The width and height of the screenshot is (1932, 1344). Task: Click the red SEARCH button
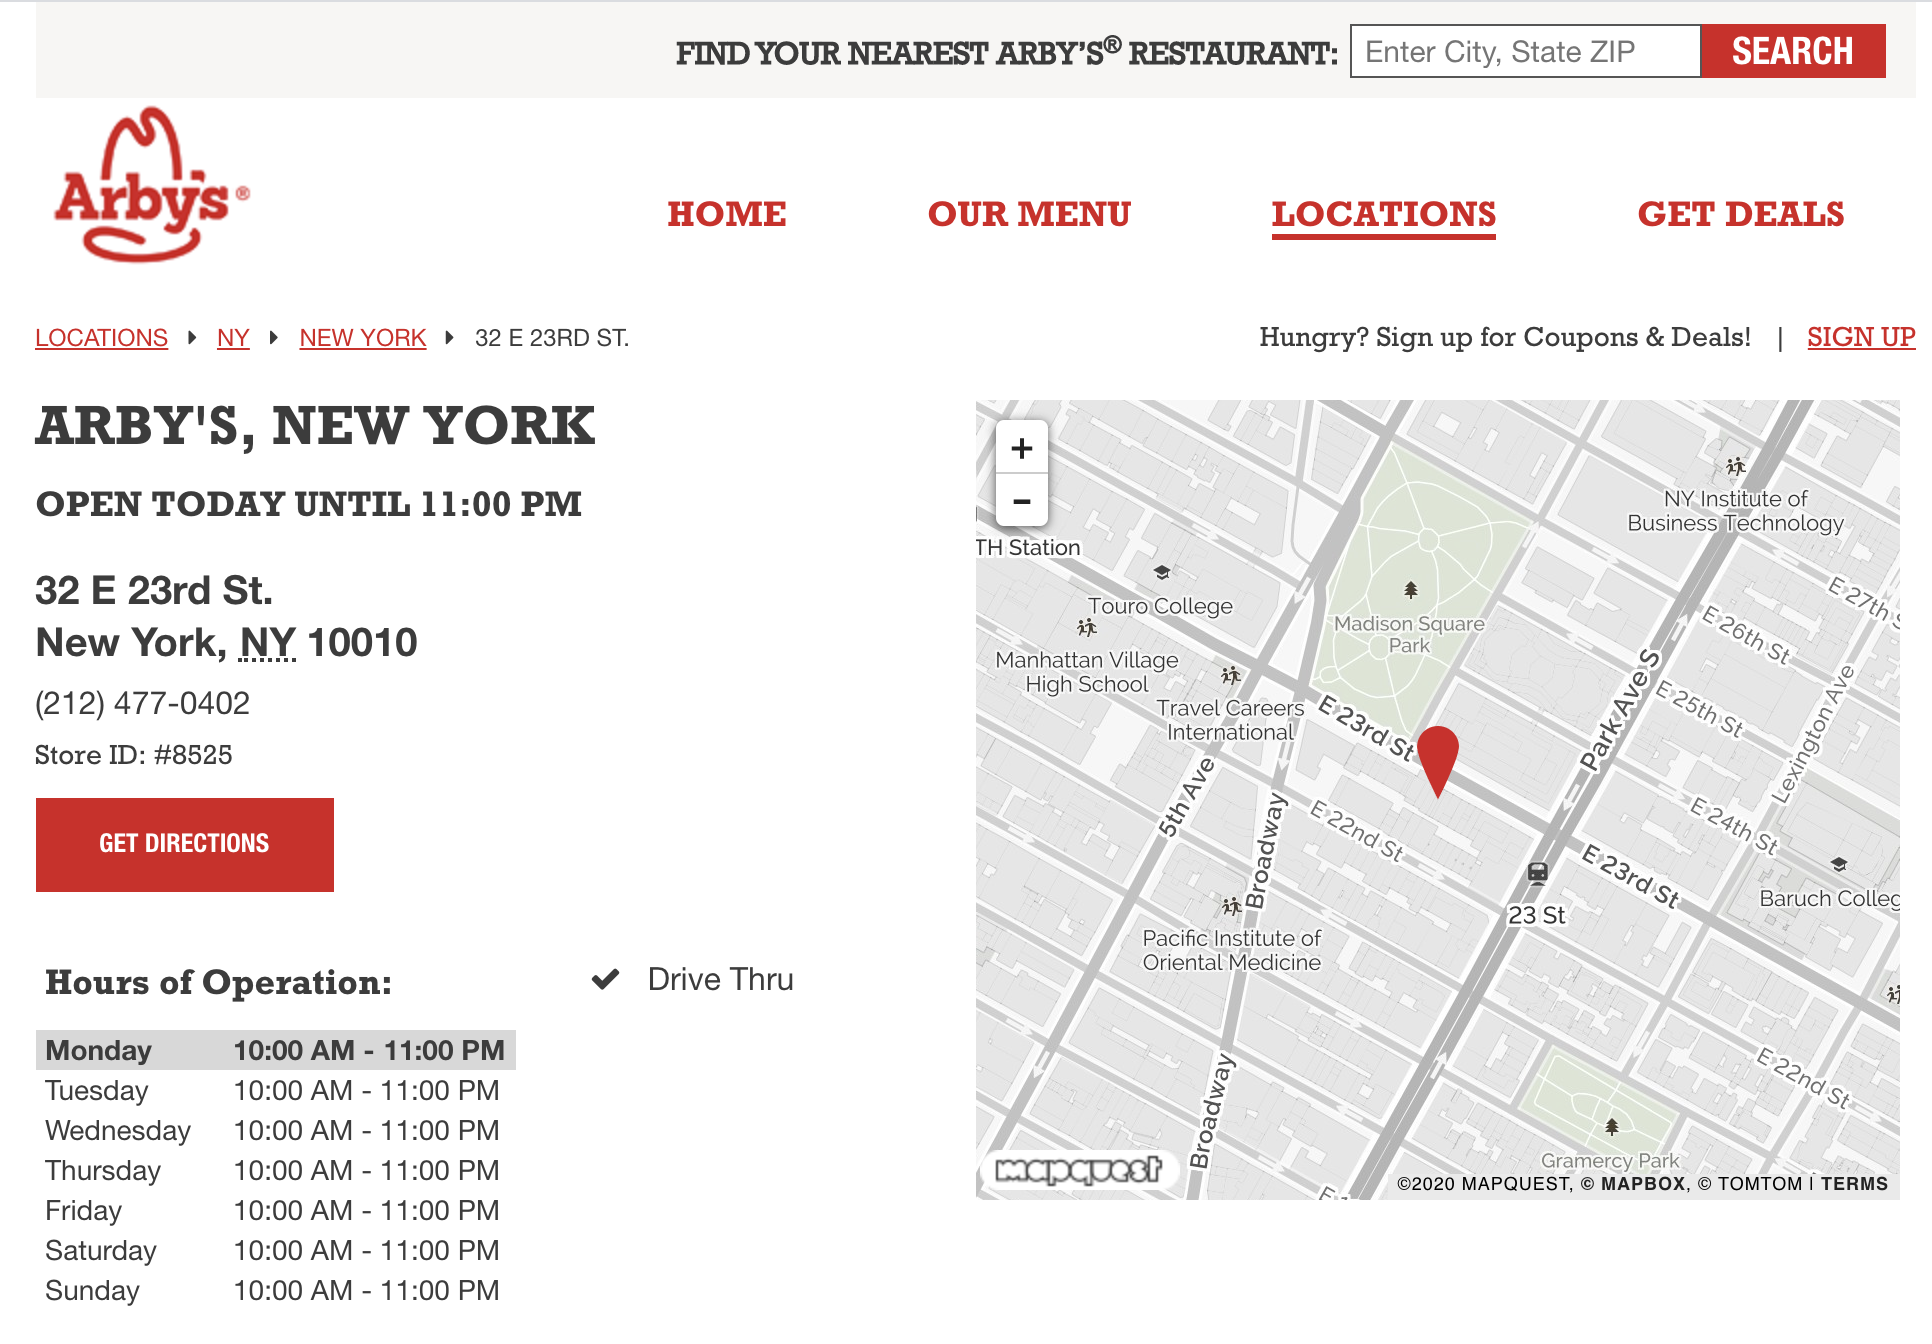(x=1792, y=50)
